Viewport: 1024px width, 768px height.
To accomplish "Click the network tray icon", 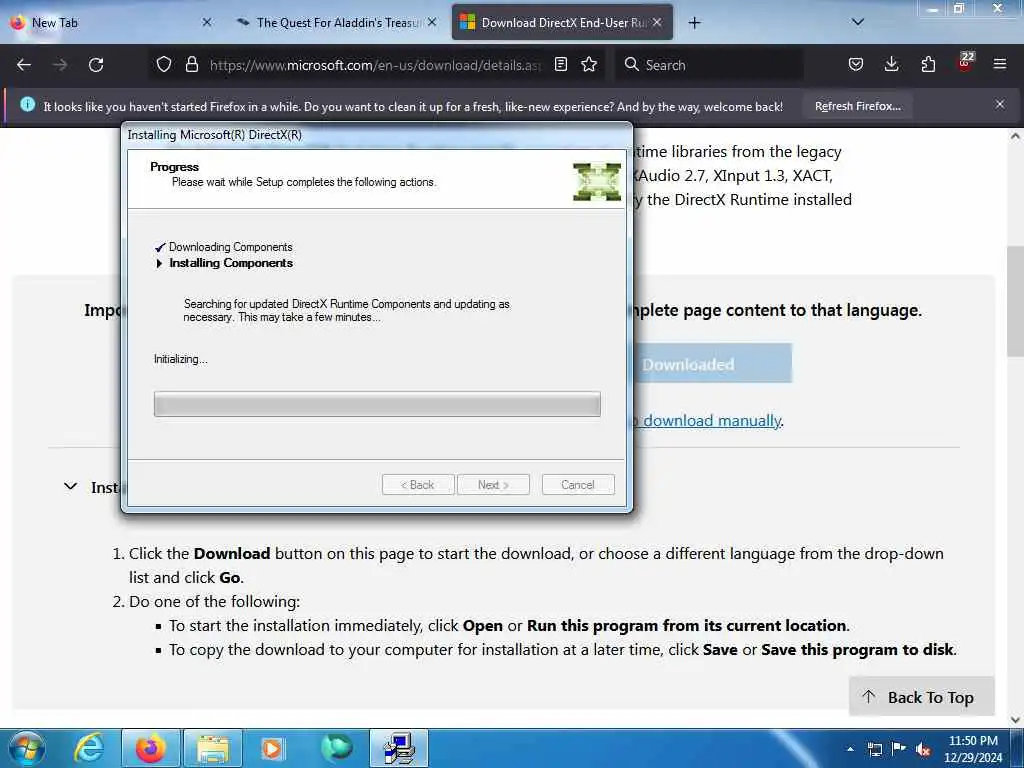I will coord(874,749).
